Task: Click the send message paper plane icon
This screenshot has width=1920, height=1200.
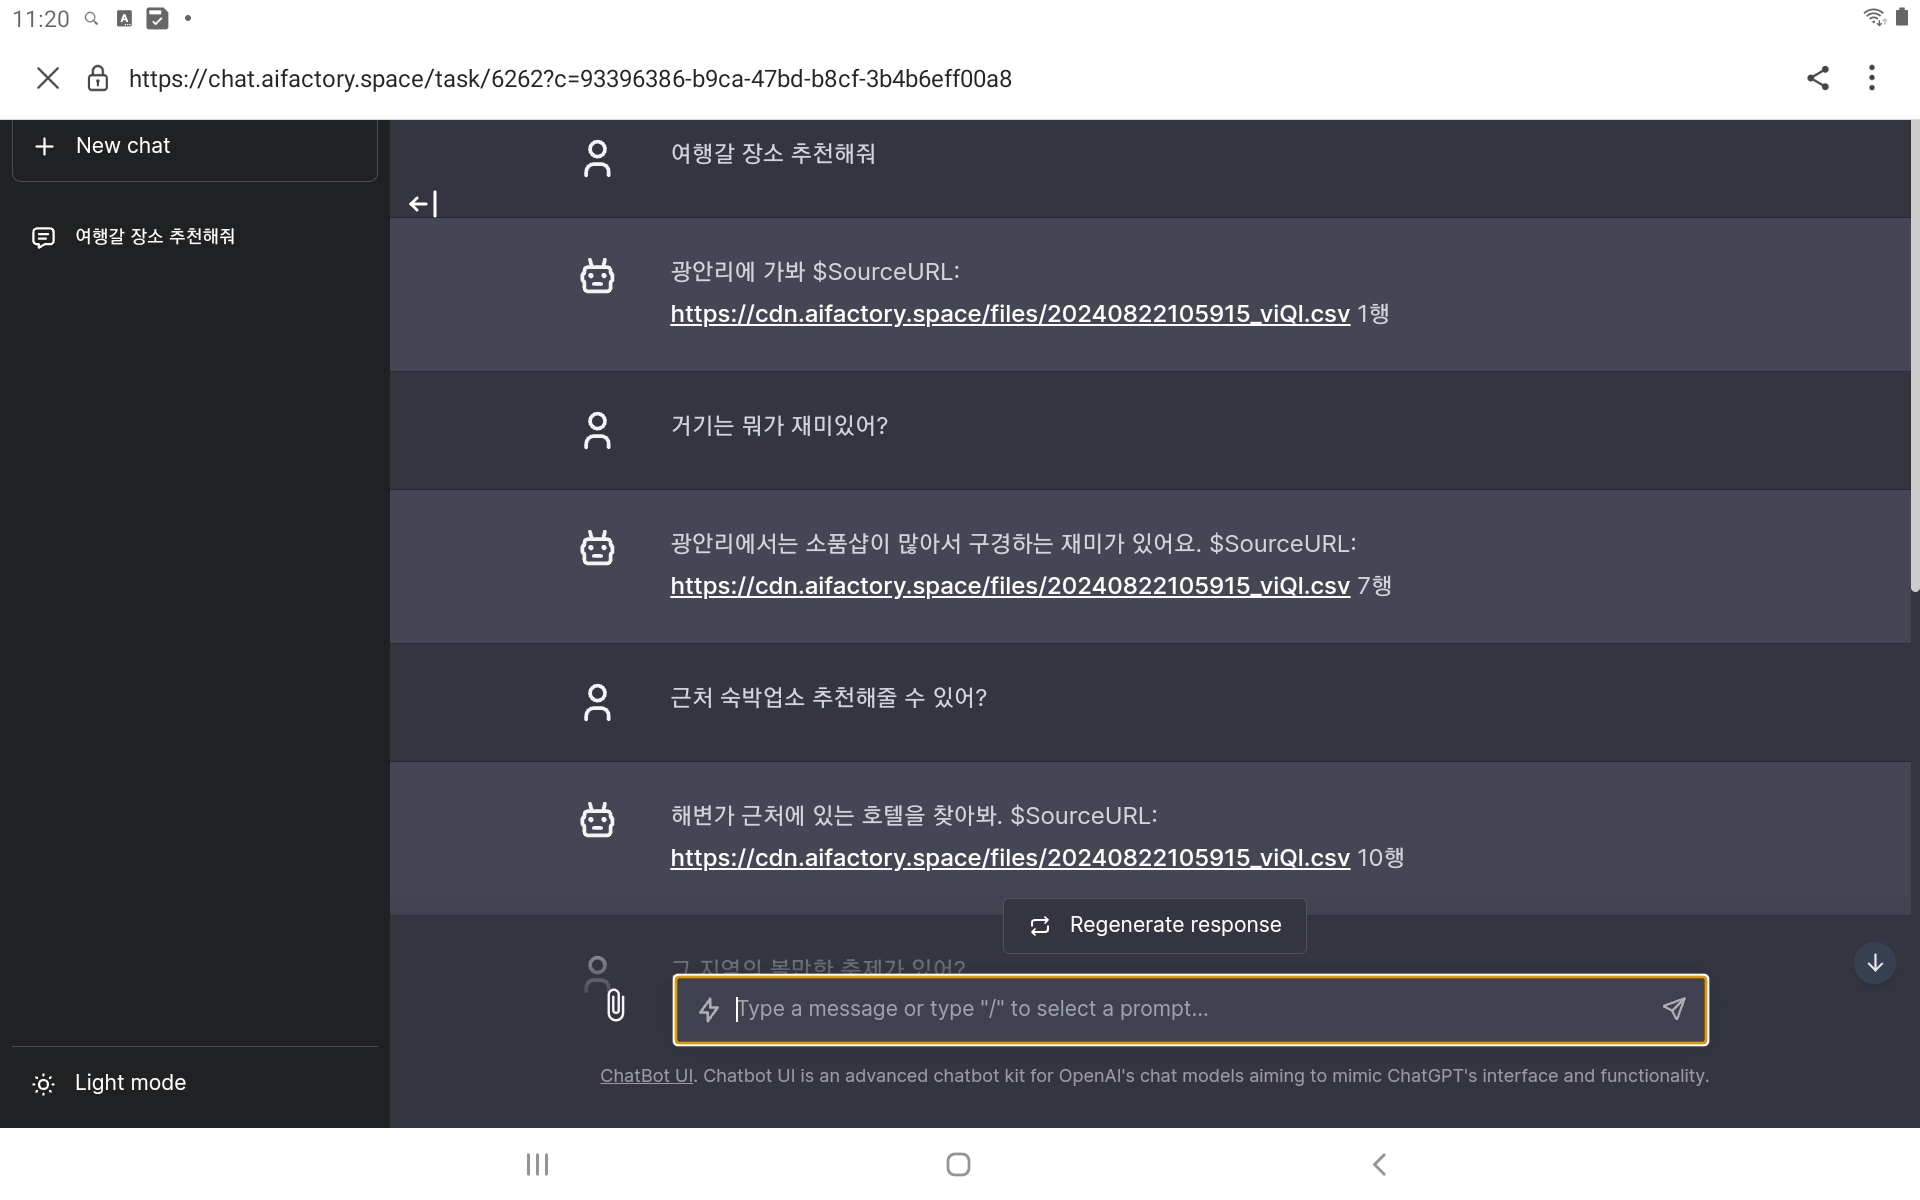Action: [x=1673, y=1008]
